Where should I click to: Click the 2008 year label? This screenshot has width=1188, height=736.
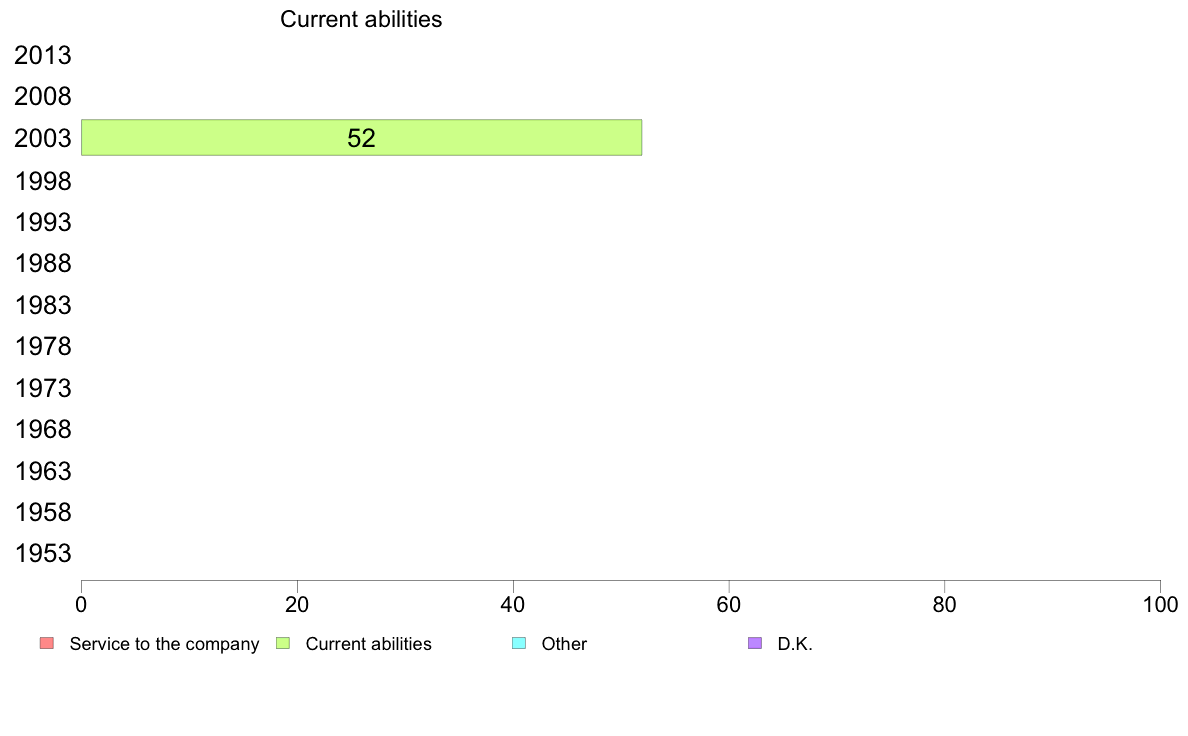[42, 96]
